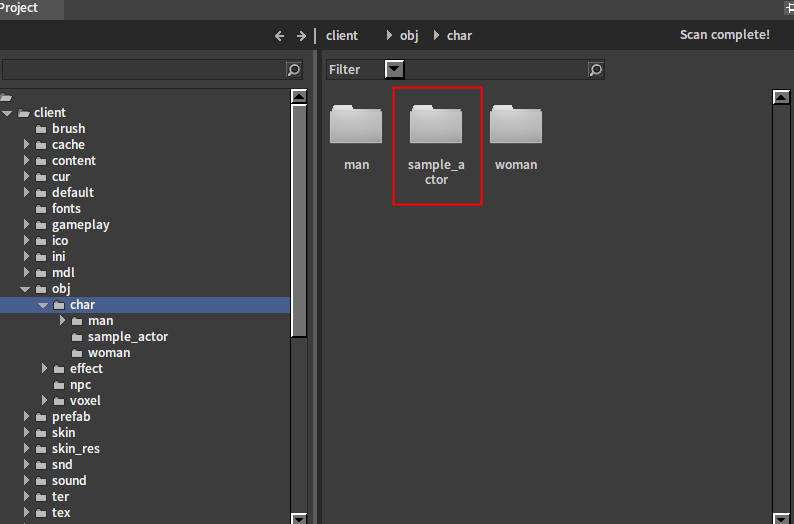Select the Project tab
The height and width of the screenshot is (524, 794).
point(20,8)
